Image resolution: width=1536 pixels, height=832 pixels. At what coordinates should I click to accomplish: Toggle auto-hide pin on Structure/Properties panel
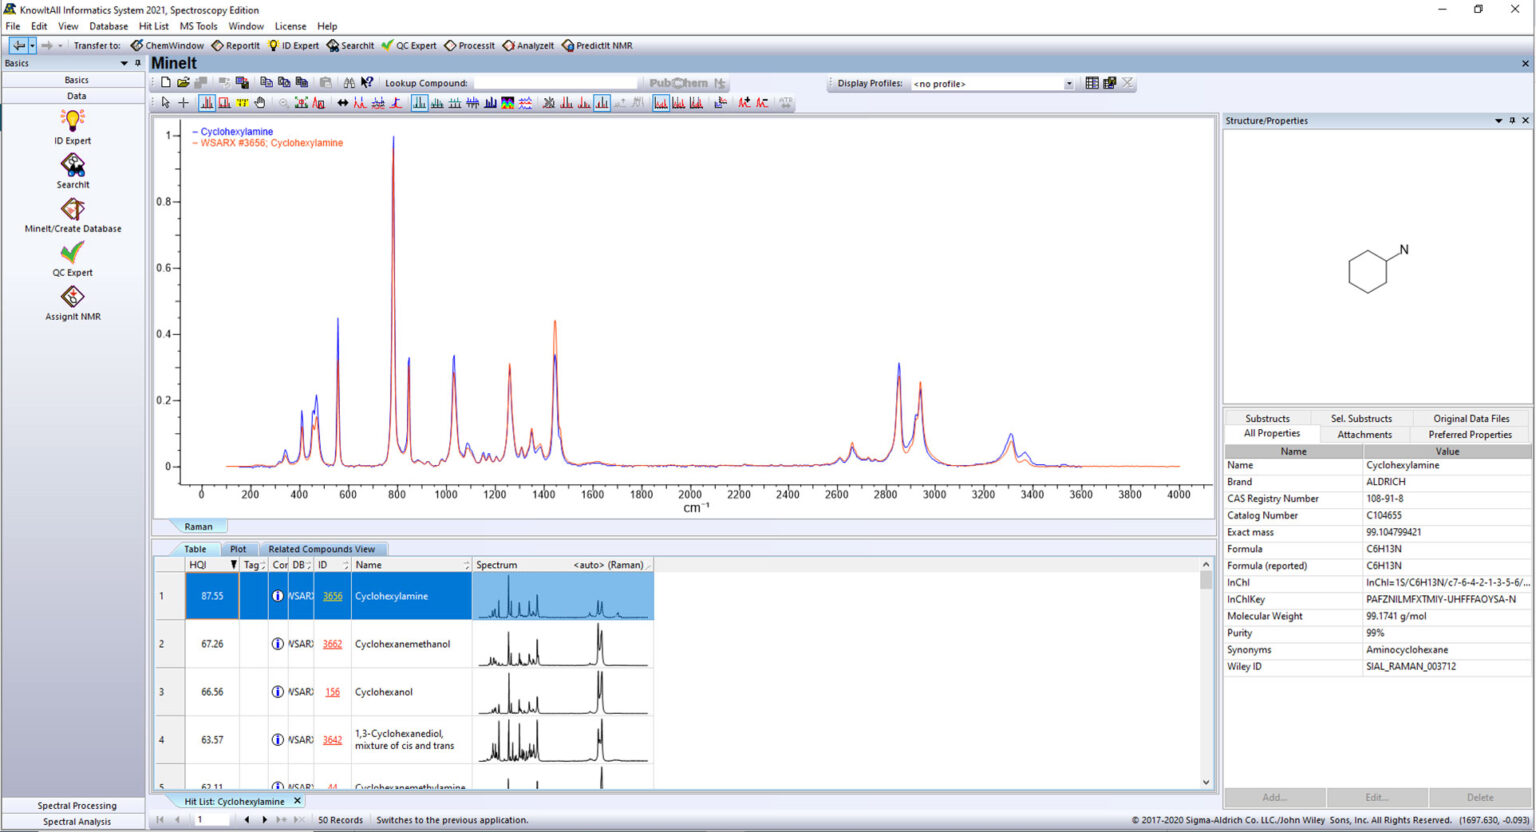click(x=1513, y=120)
